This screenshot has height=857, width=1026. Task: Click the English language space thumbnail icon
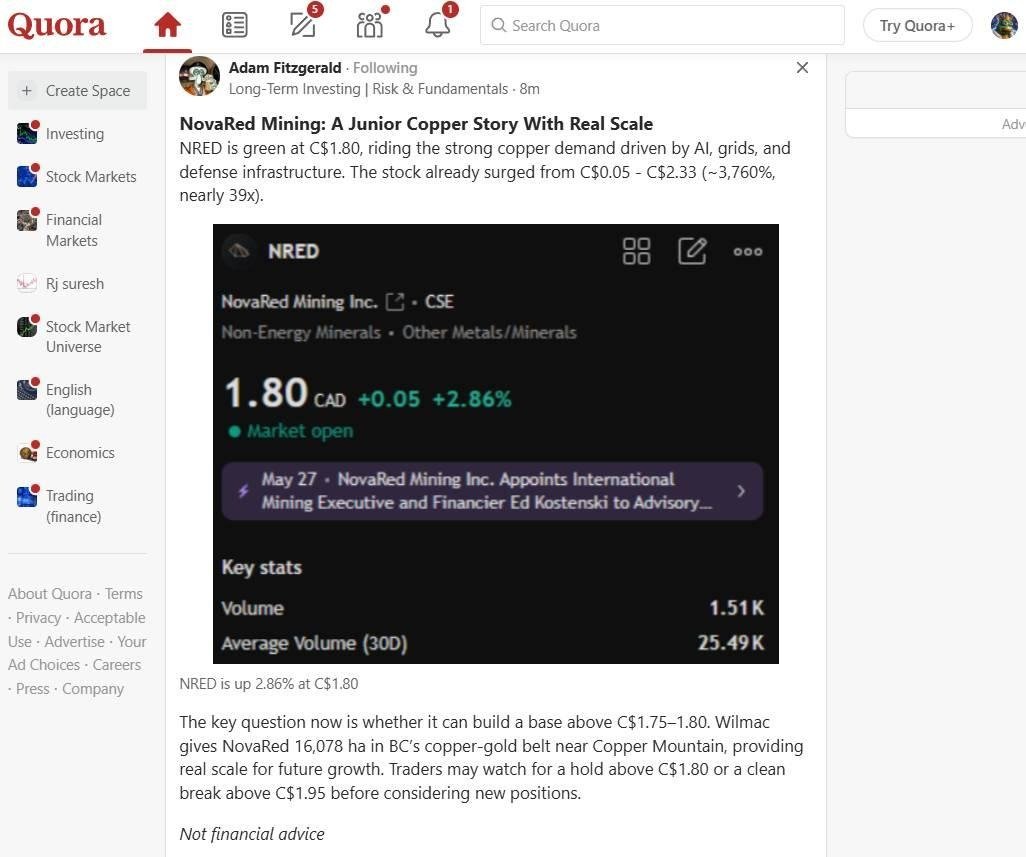click(27, 389)
